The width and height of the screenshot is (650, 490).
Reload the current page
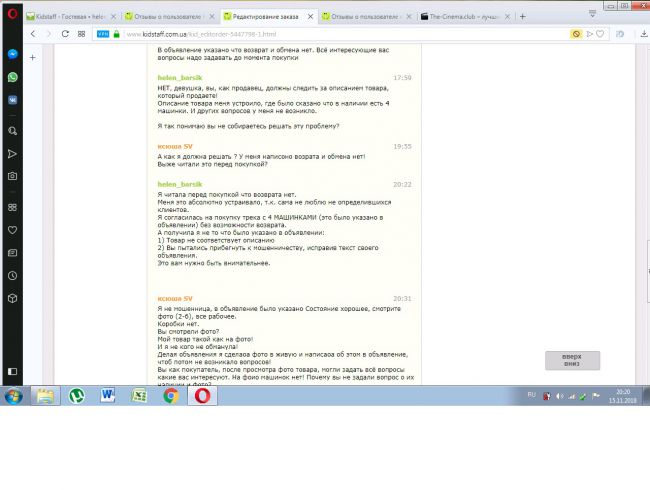point(66,33)
